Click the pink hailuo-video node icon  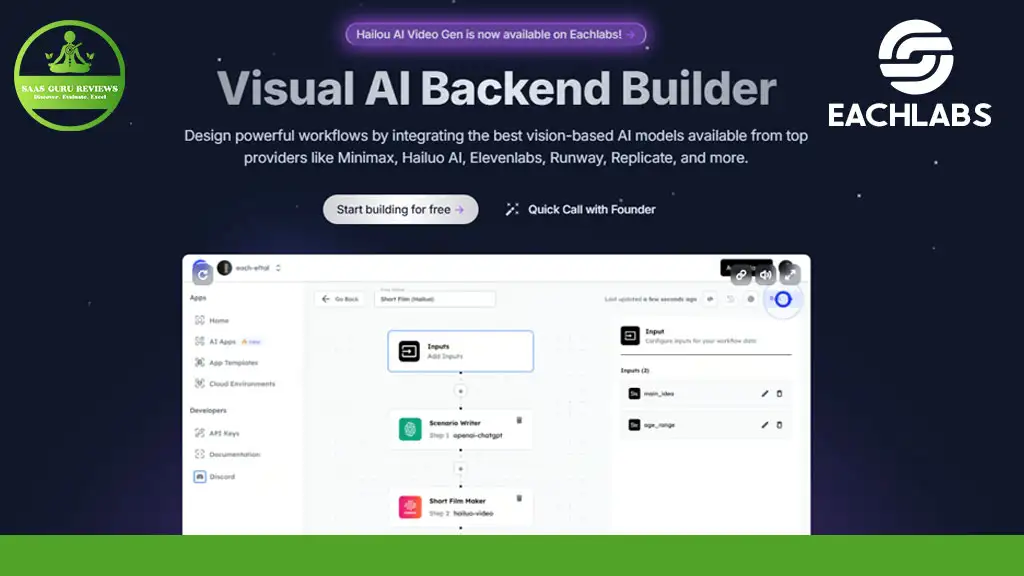[x=410, y=507]
